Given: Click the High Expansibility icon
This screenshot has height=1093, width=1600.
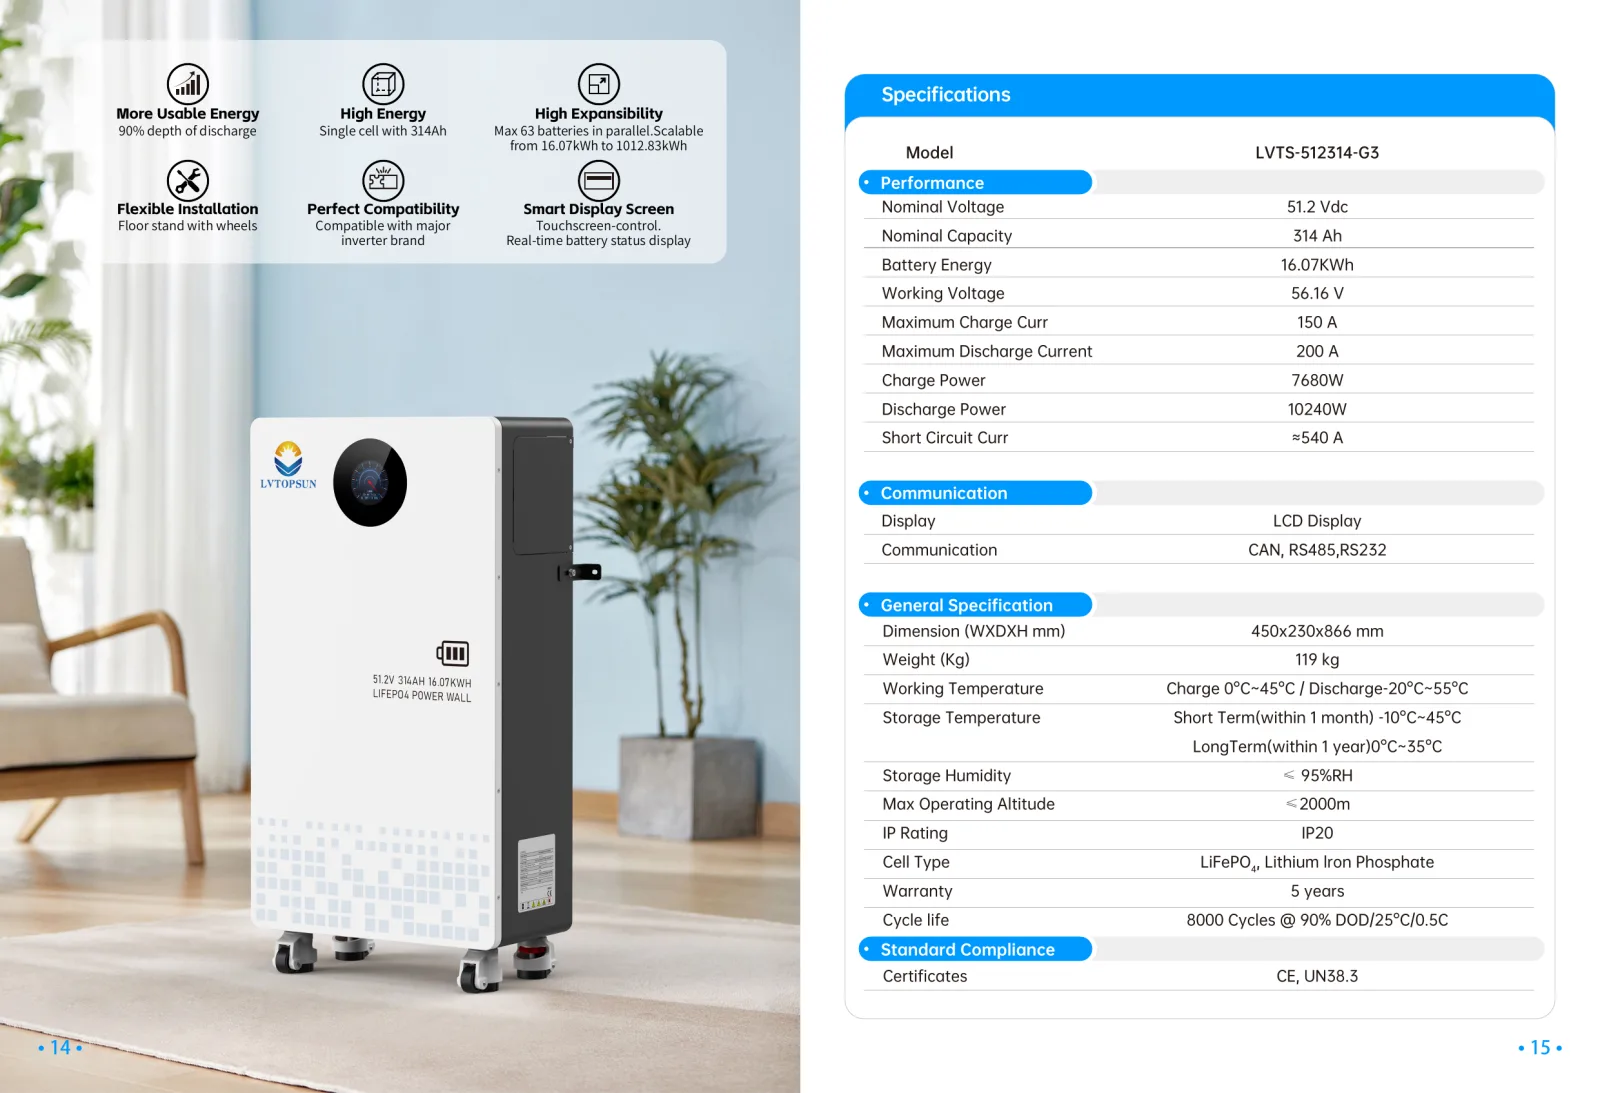Looking at the screenshot, I should click(599, 84).
